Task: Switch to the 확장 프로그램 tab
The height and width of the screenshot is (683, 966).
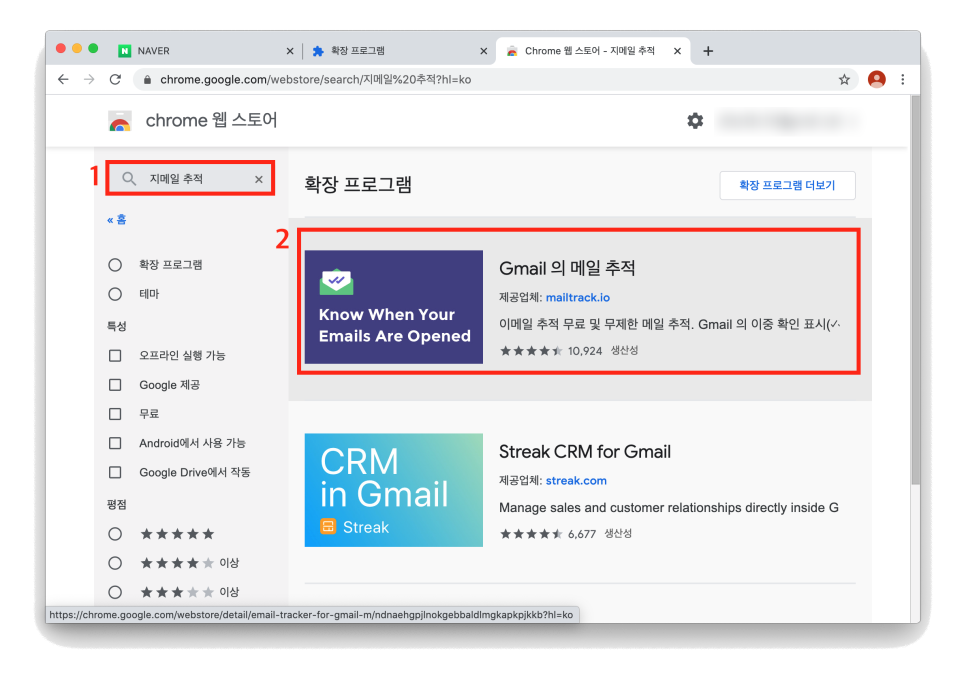Action: coord(397,51)
